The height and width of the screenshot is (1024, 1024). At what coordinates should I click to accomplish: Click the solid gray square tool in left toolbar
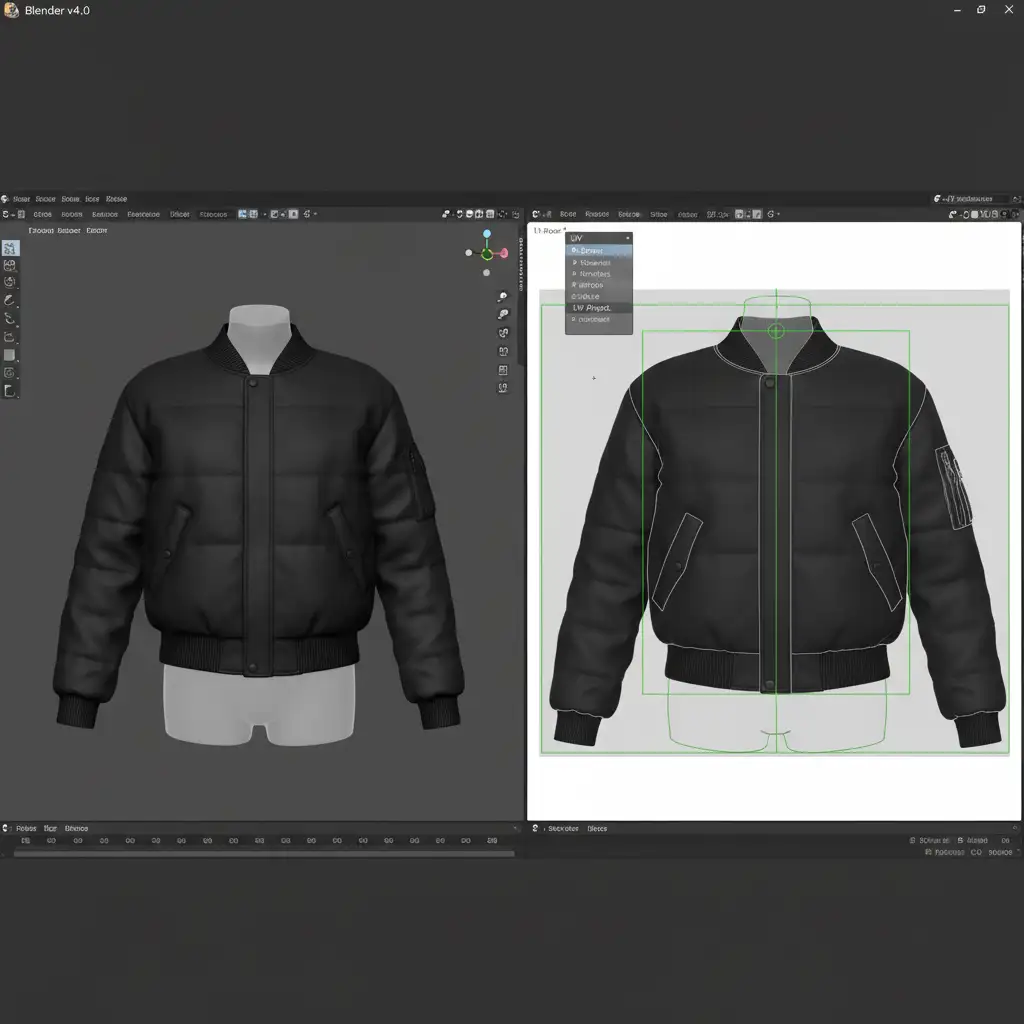pyautogui.click(x=10, y=355)
